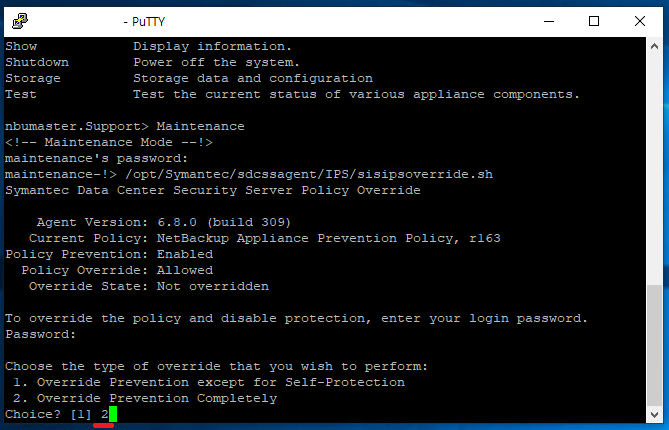Click option '1. Override Prevention except for Self-Protection'
Viewport: 669px width, 430px height.
[209, 382]
